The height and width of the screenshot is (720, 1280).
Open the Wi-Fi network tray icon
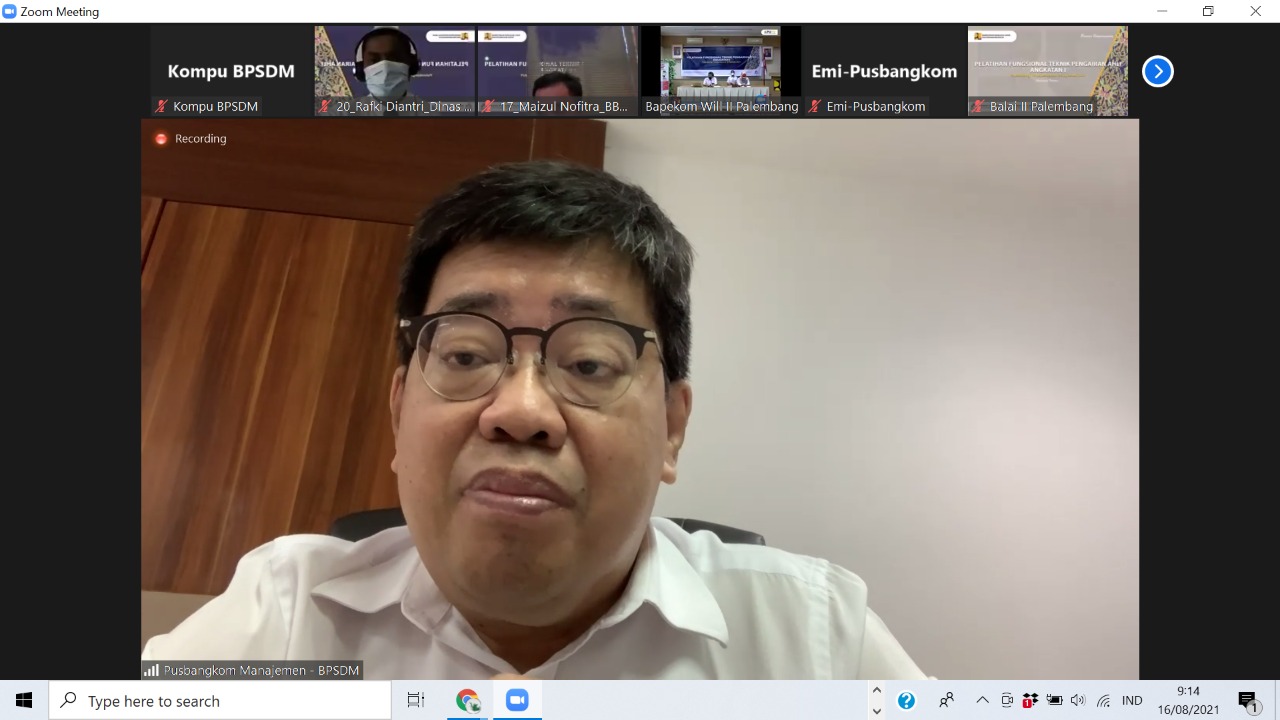(x=1103, y=700)
